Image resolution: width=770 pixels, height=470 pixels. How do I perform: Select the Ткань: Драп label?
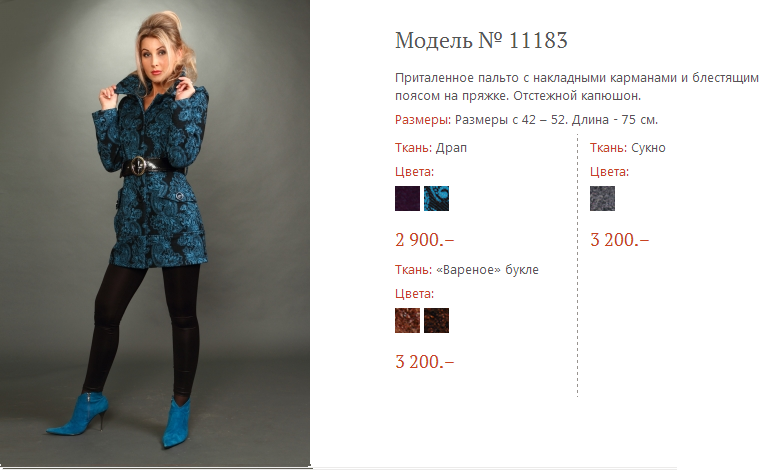point(431,148)
